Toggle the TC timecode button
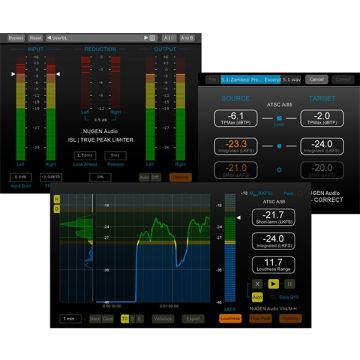The width and height of the screenshot is (360, 360). pyautogui.click(x=125, y=319)
